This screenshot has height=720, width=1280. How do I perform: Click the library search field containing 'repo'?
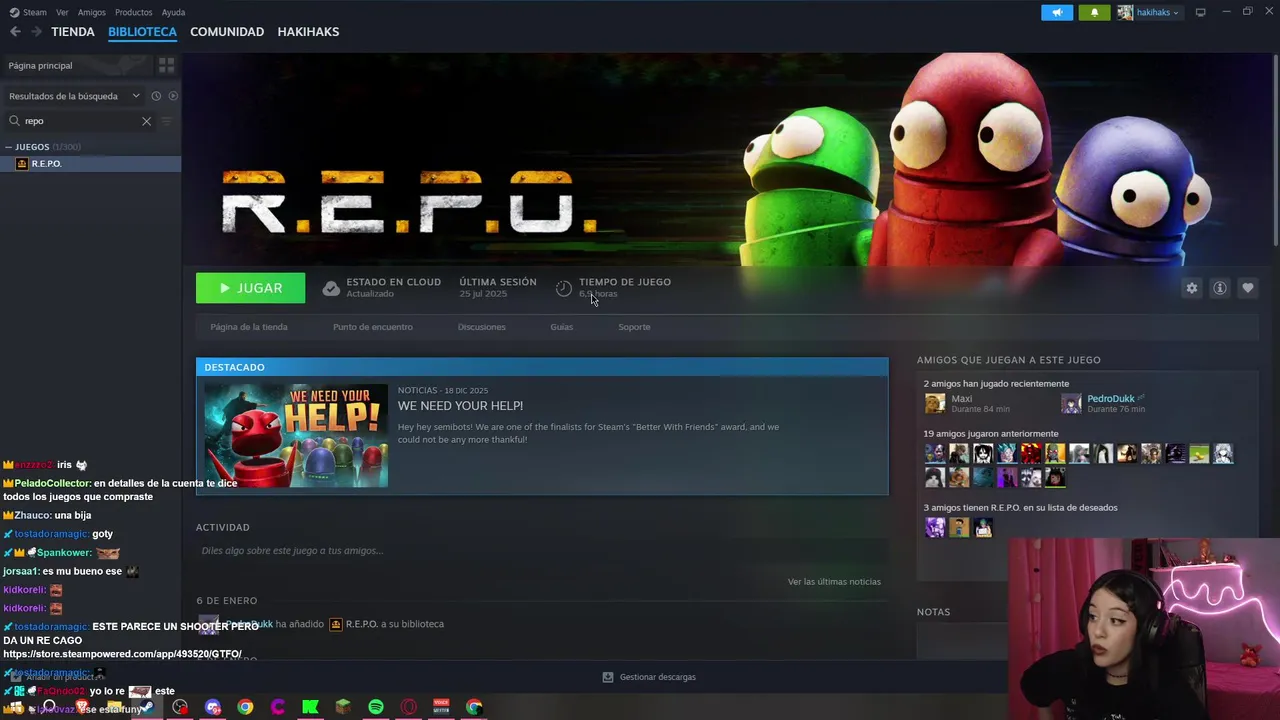pos(80,121)
